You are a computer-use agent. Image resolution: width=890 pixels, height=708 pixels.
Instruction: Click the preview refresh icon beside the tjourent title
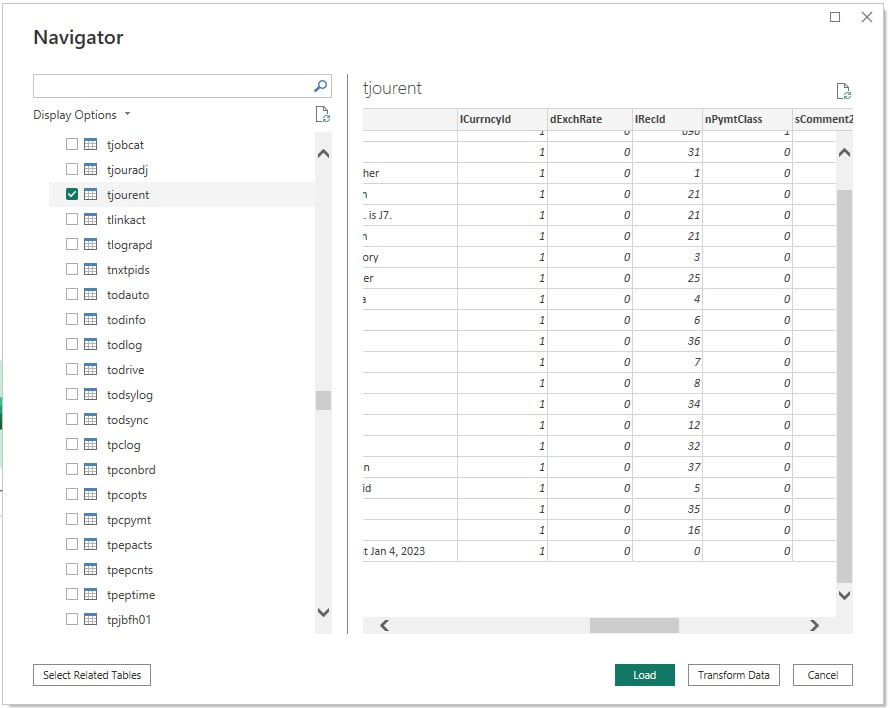coord(843,92)
